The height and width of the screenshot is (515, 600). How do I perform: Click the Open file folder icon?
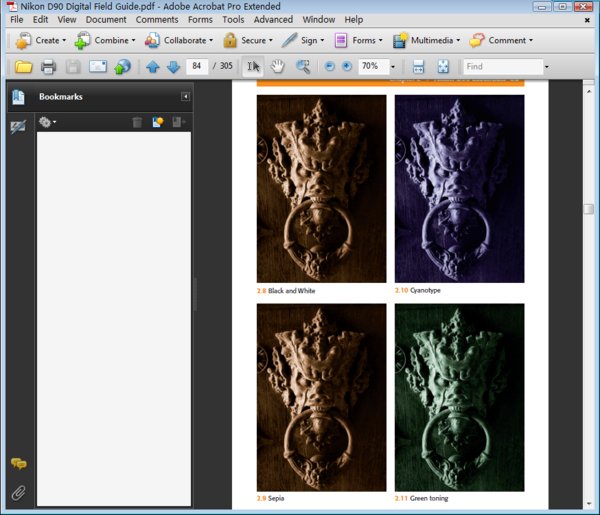[x=22, y=67]
